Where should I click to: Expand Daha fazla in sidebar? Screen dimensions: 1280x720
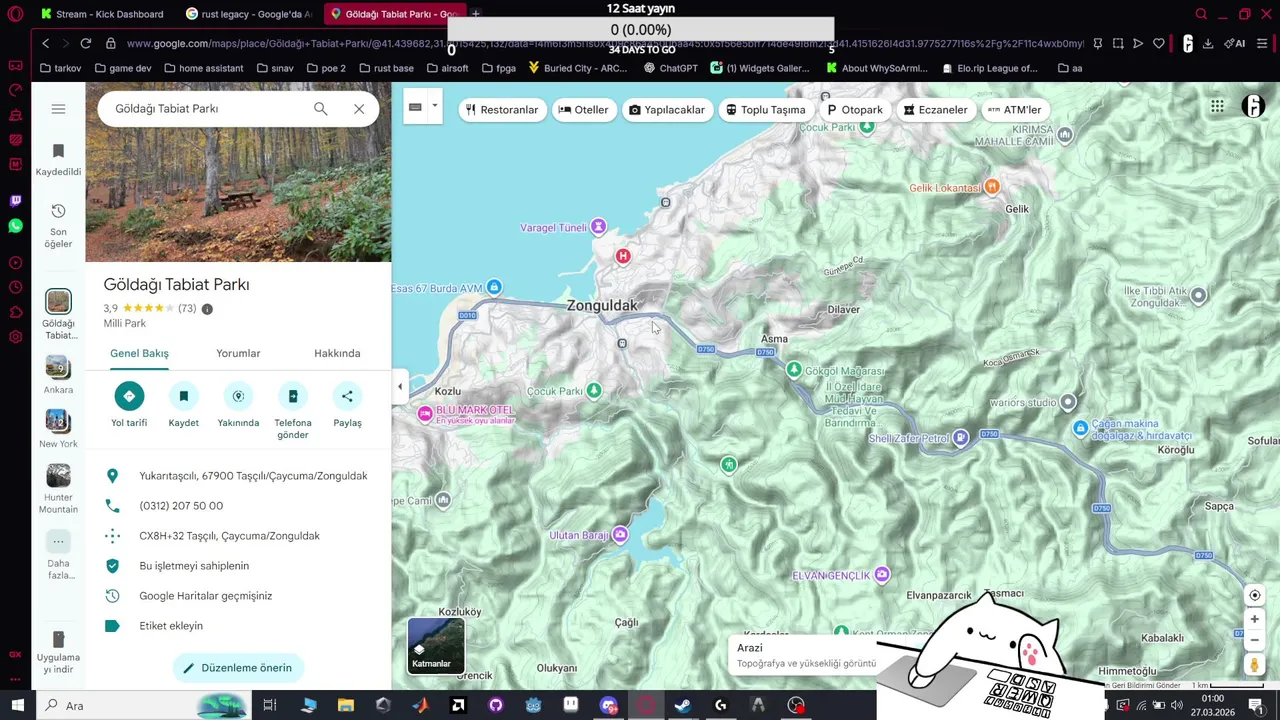(x=58, y=555)
